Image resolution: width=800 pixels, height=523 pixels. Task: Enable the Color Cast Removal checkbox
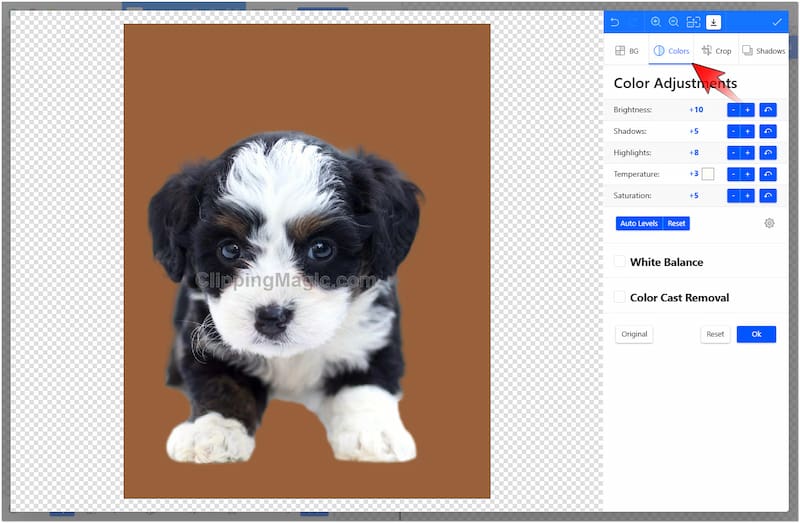620,297
